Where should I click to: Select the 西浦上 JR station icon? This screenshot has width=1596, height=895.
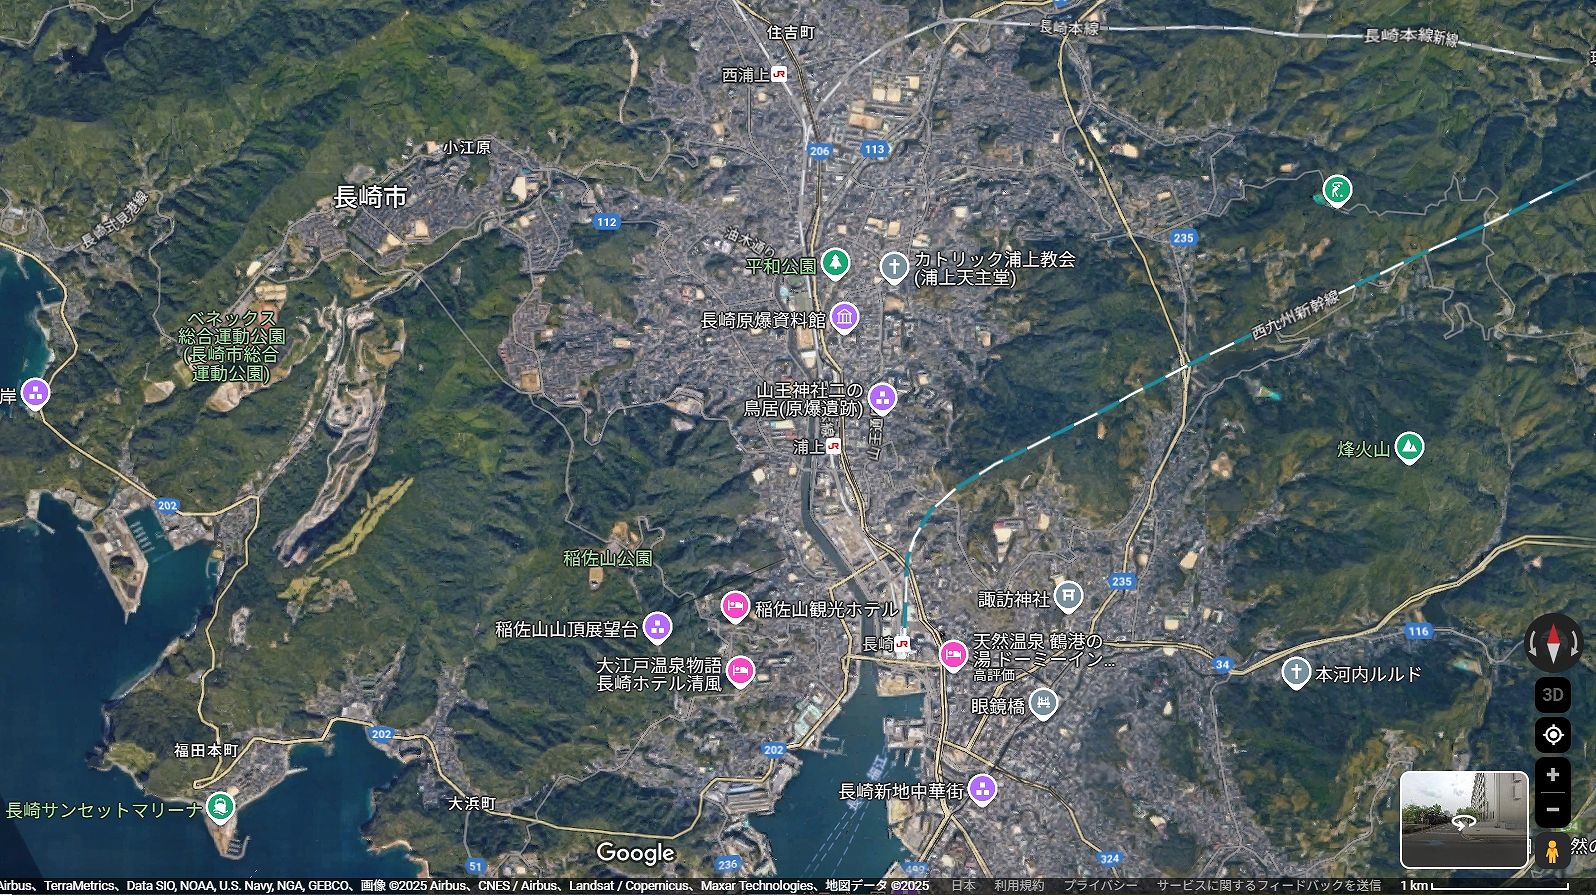[778, 75]
